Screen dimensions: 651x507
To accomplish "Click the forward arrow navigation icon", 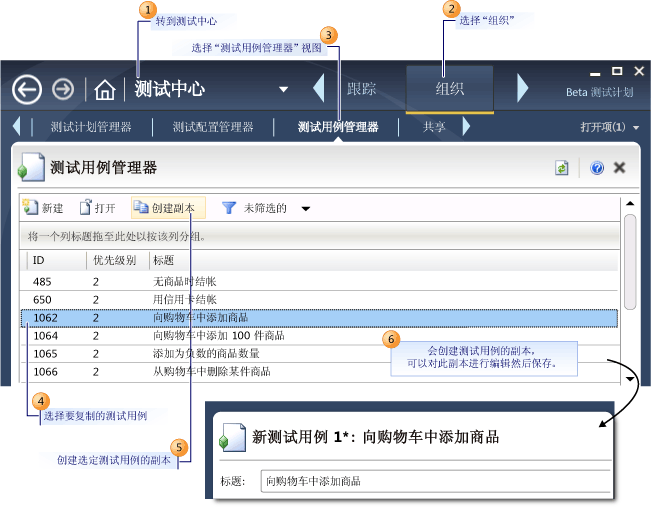I will click(x=63, y=89).
